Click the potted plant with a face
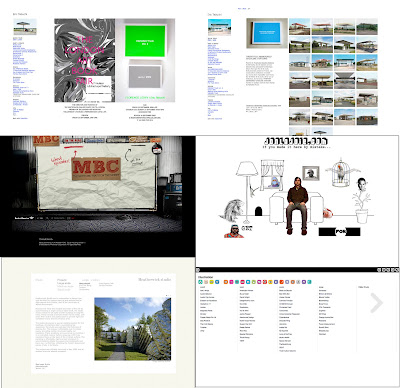Viewport: 400px width, 388px height. (361, 200)
